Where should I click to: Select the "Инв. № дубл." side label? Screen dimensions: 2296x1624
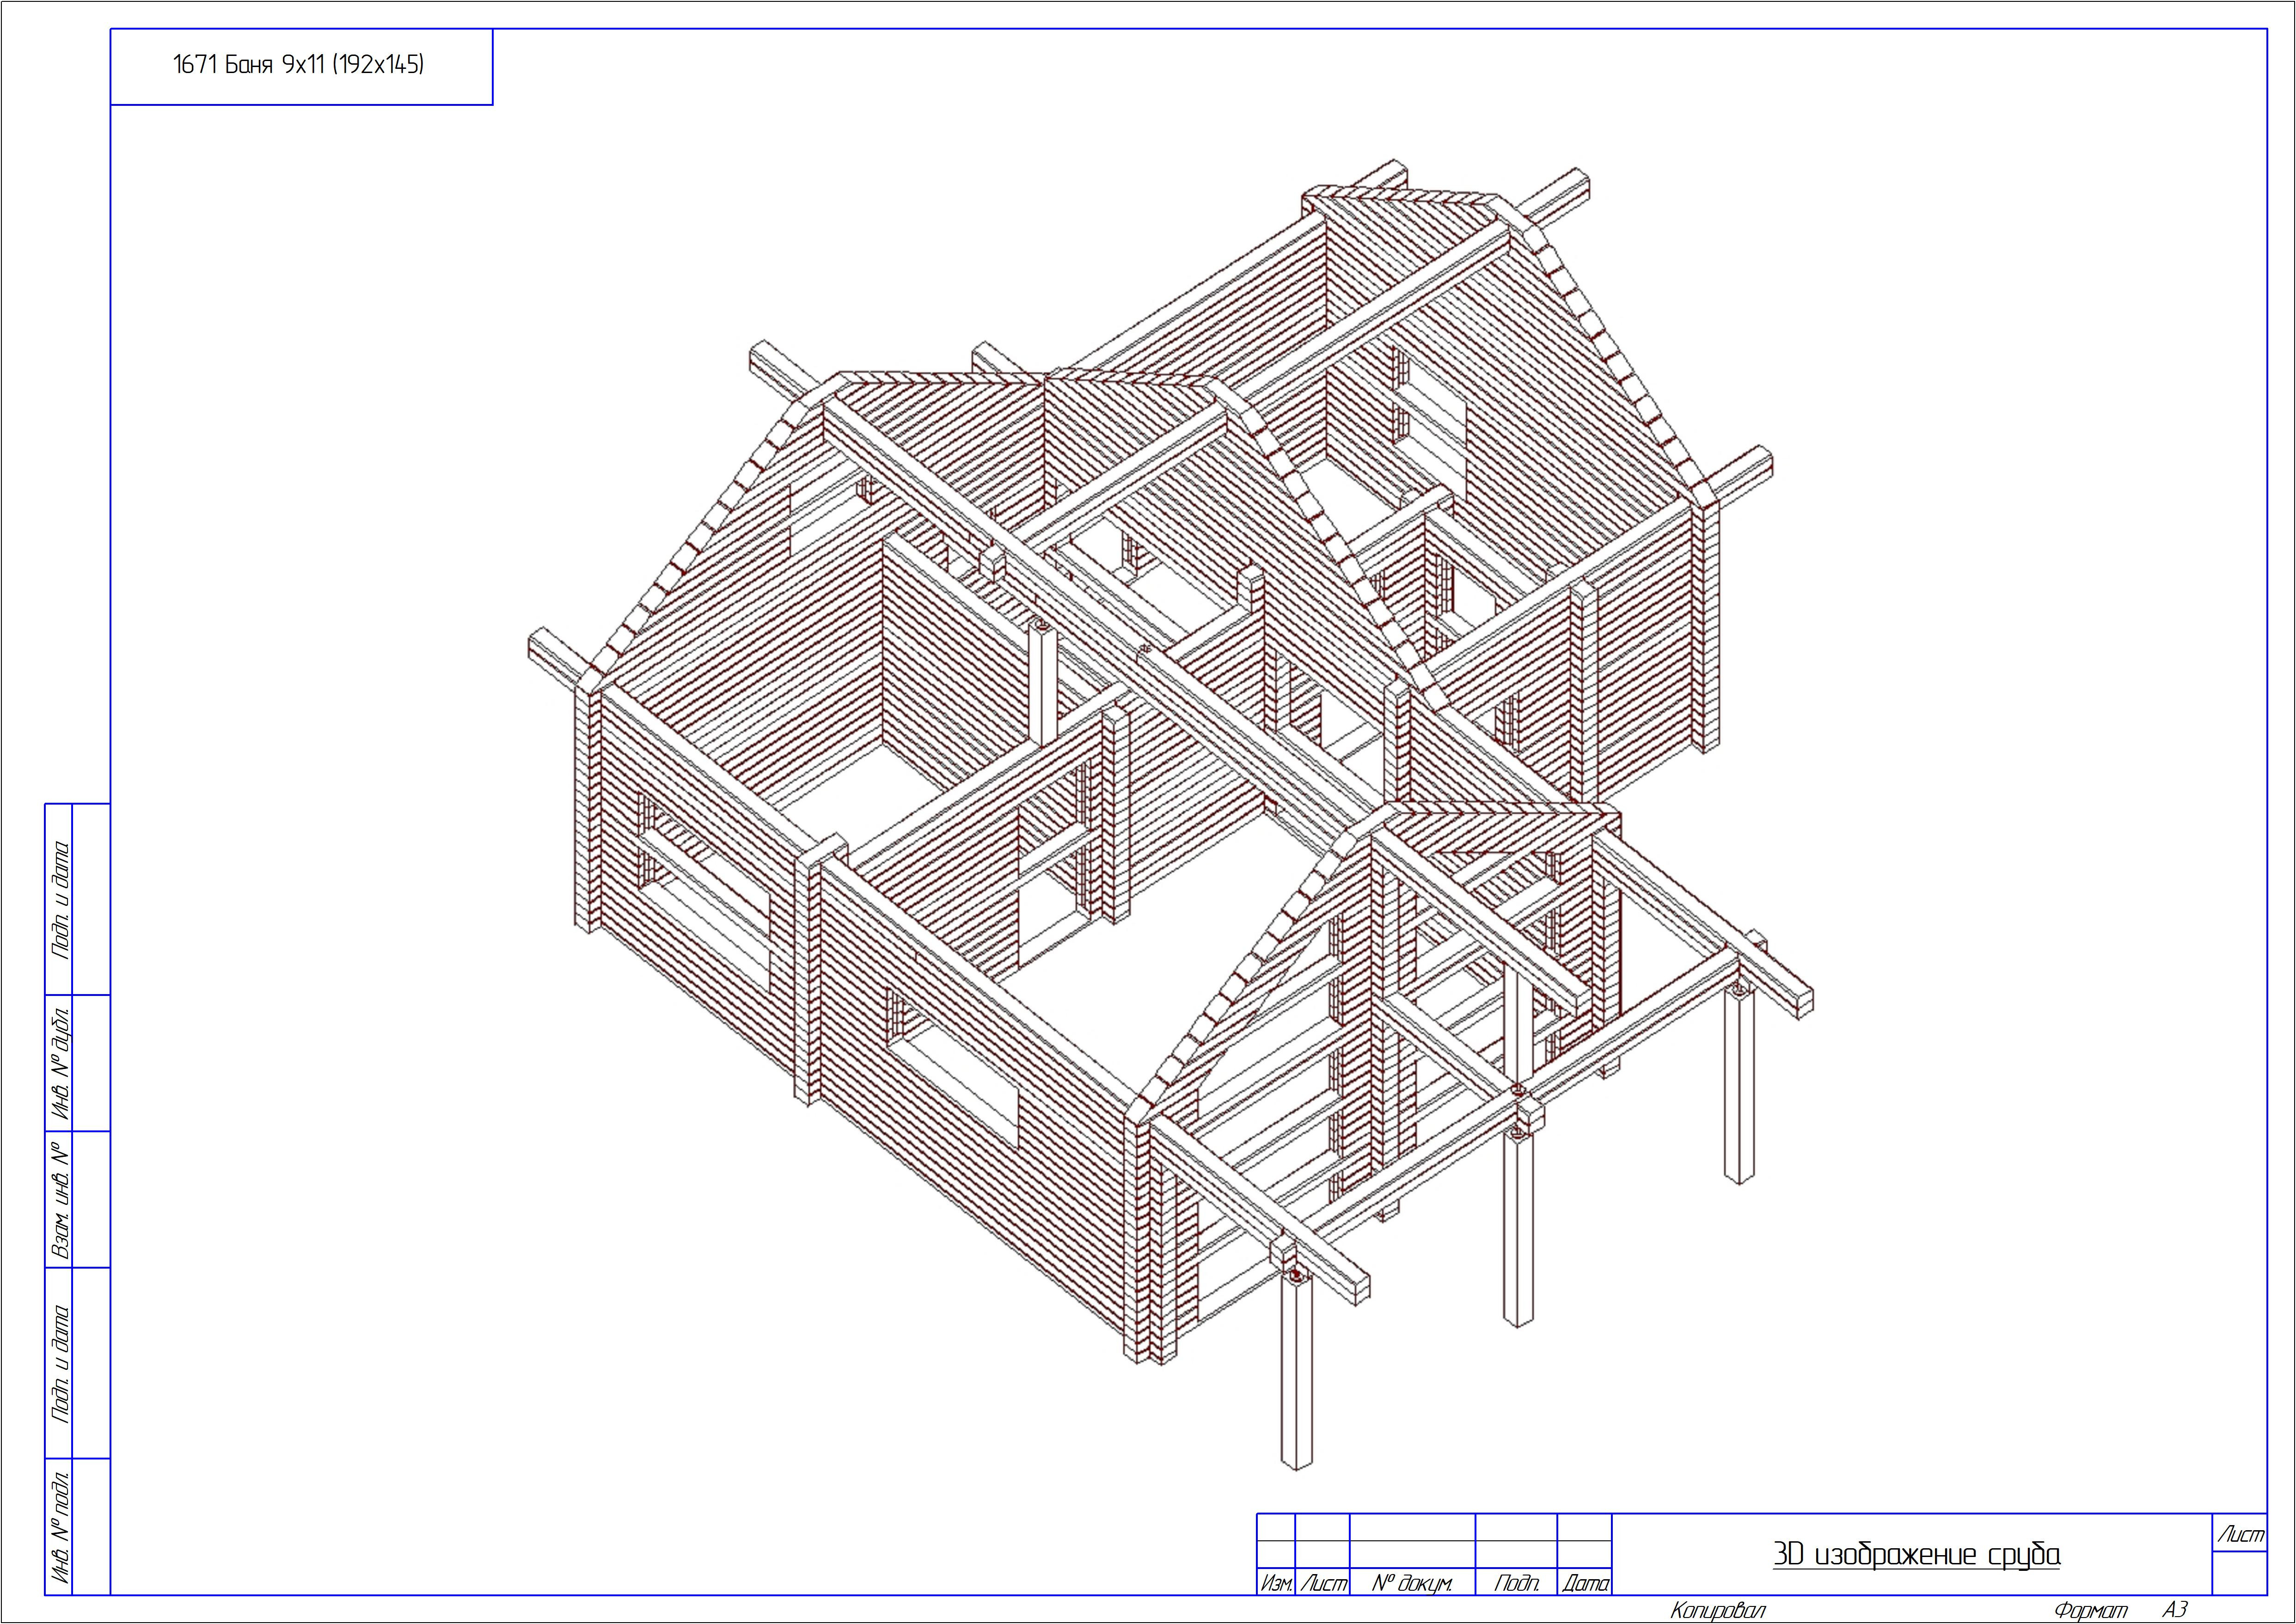pyautogui.click(x=60, y=1063)
